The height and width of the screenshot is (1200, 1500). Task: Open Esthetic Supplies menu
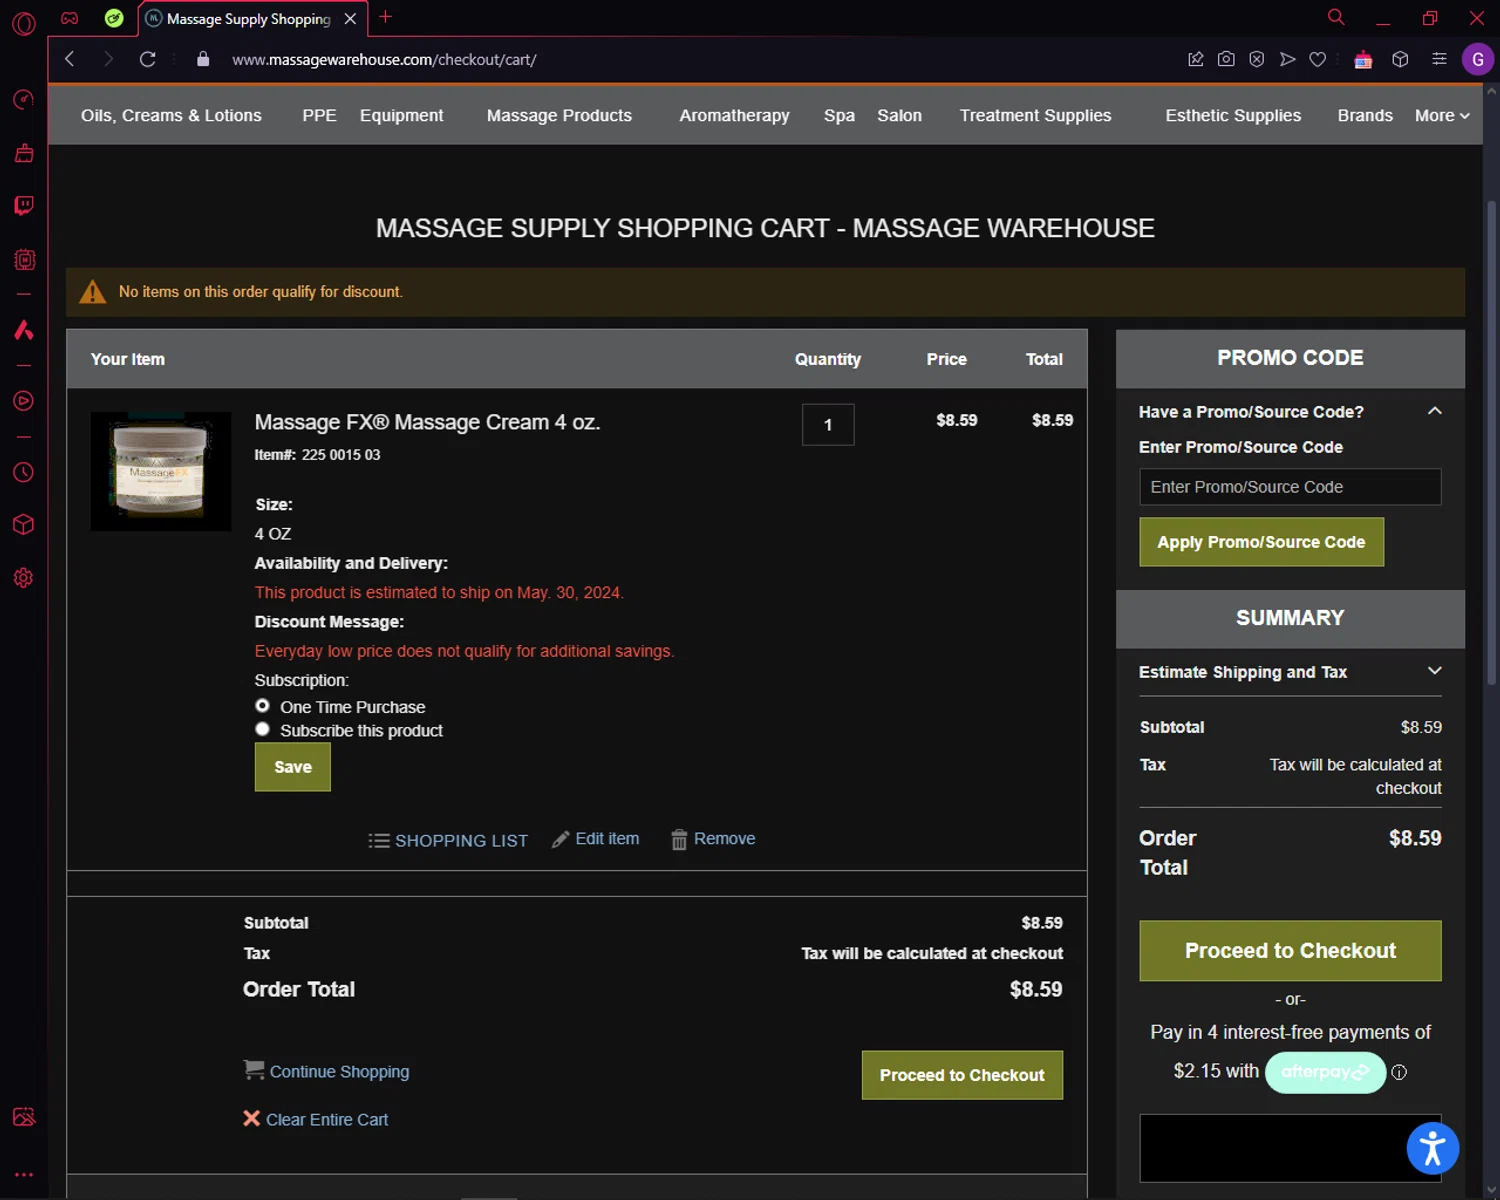pyautogui.click(x=1233, y=115)
